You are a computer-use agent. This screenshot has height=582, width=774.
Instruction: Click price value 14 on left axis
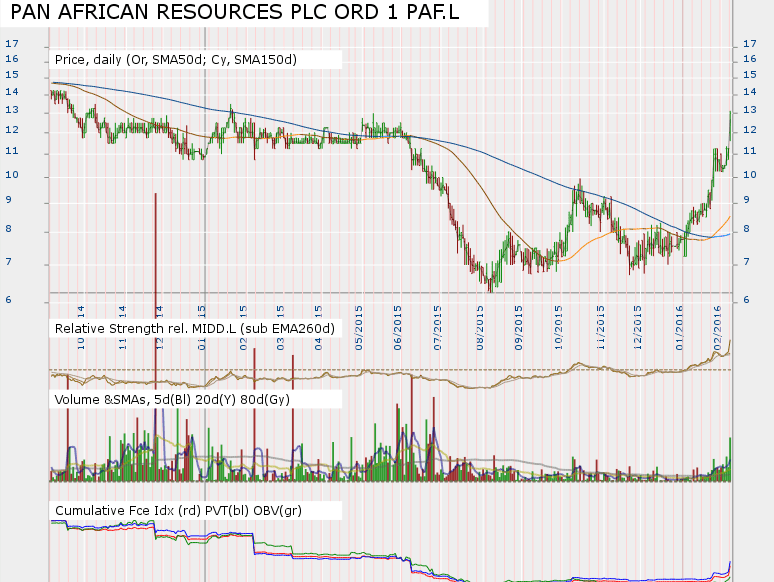12,91
